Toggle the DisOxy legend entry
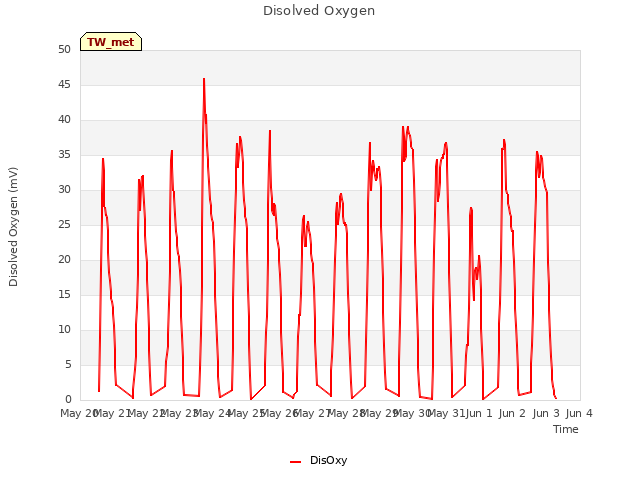640x480 pixels. pyautogui.click(x=318, y=460)
